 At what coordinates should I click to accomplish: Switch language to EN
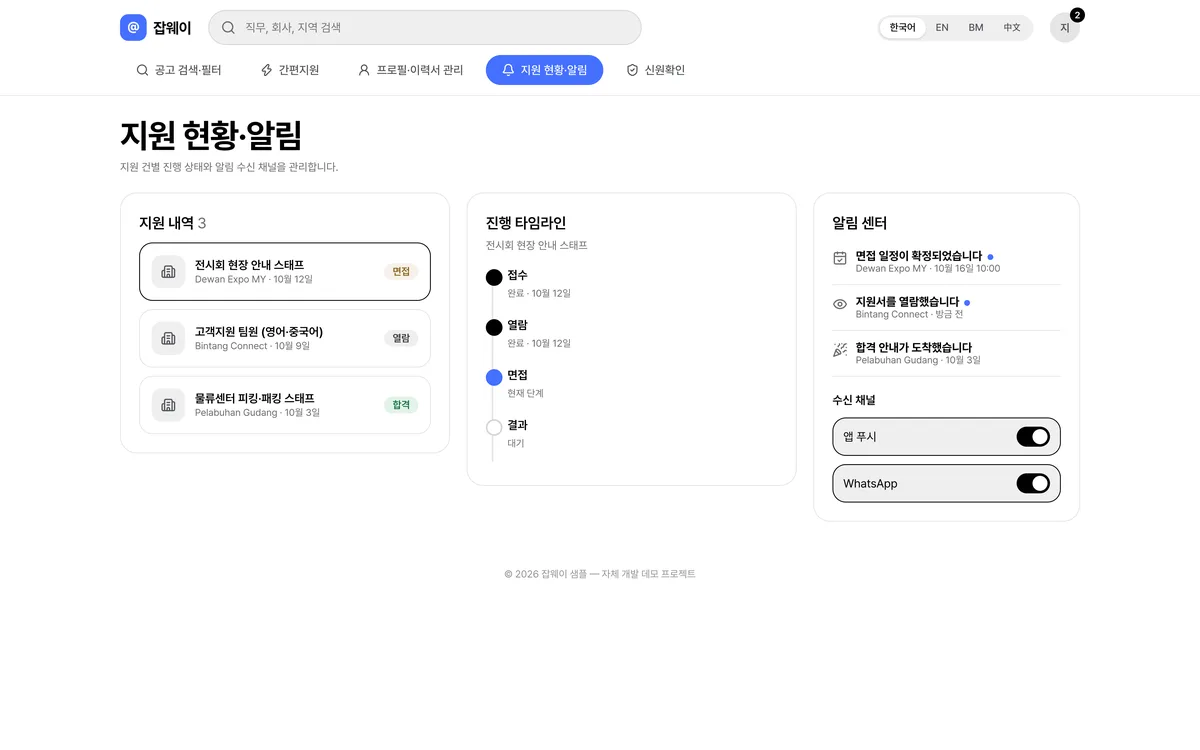coord(942,28)
